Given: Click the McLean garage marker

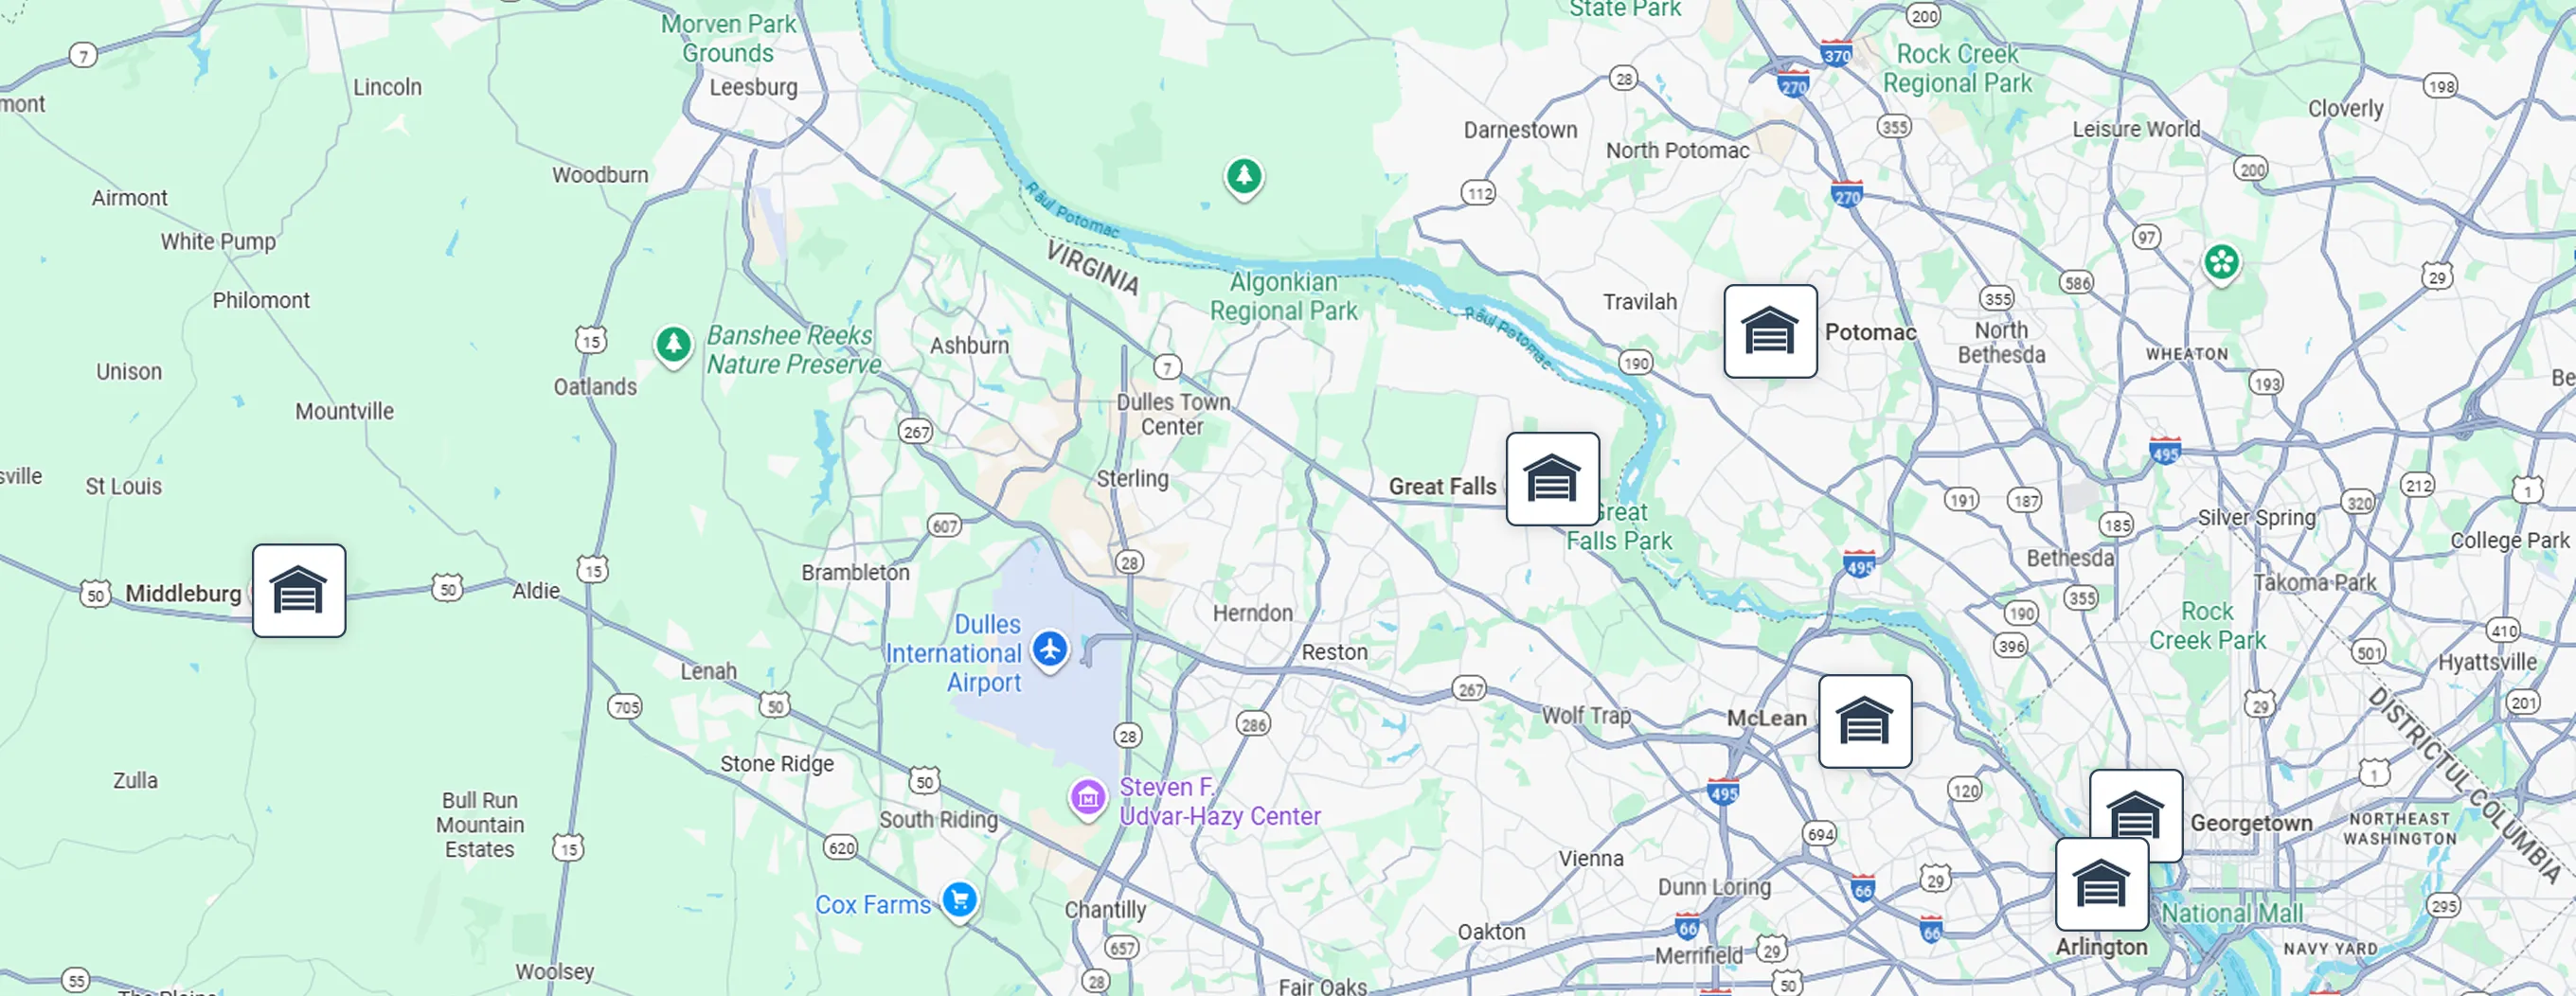Looking at the screenshot, I should click(x=1865, y=721).
